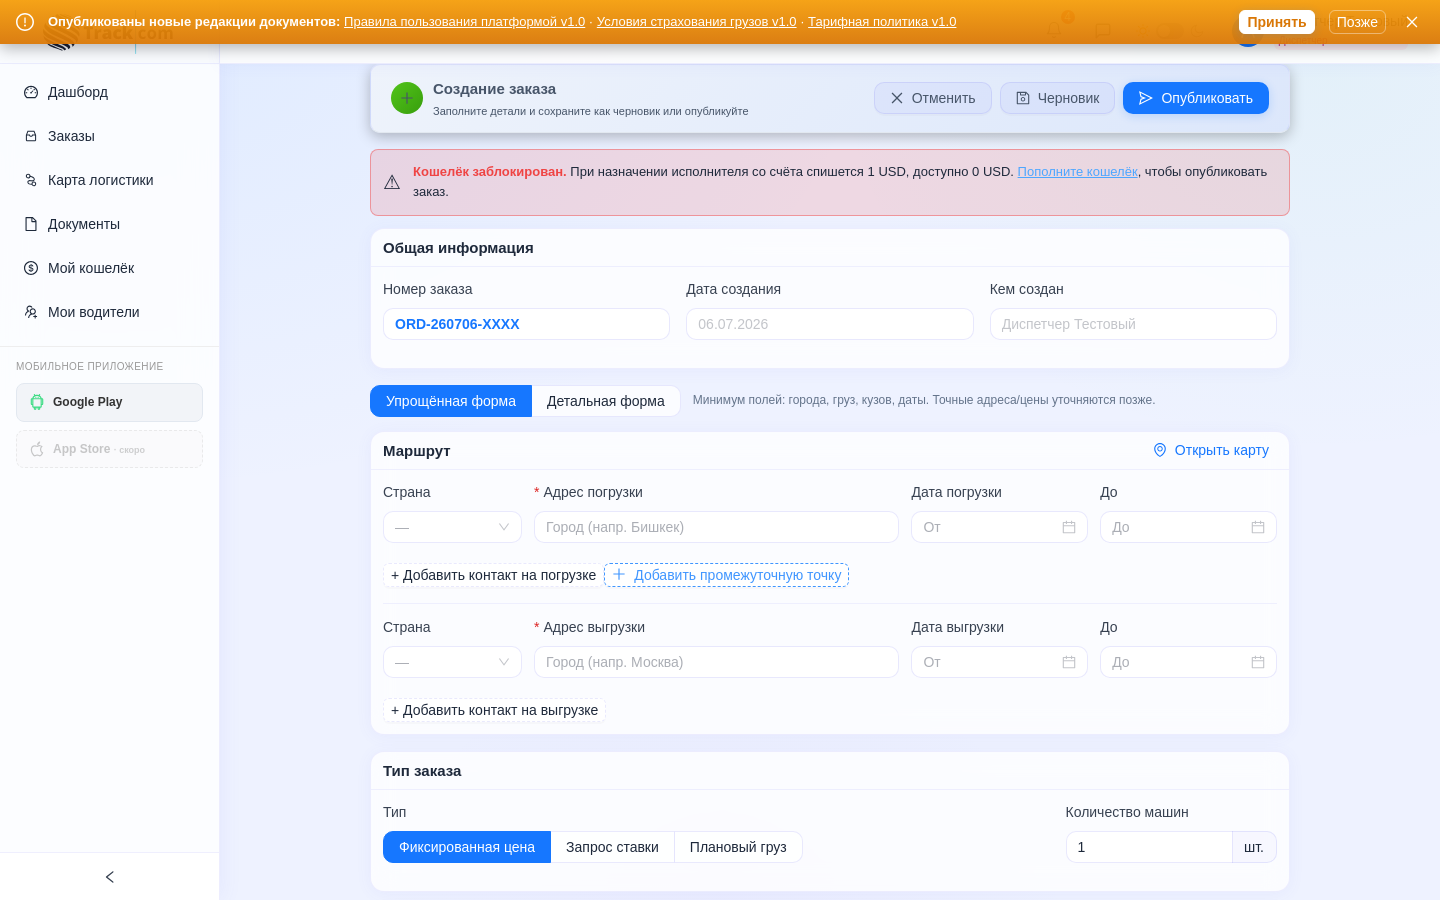Select Плановый груз order type

point(738,847)
